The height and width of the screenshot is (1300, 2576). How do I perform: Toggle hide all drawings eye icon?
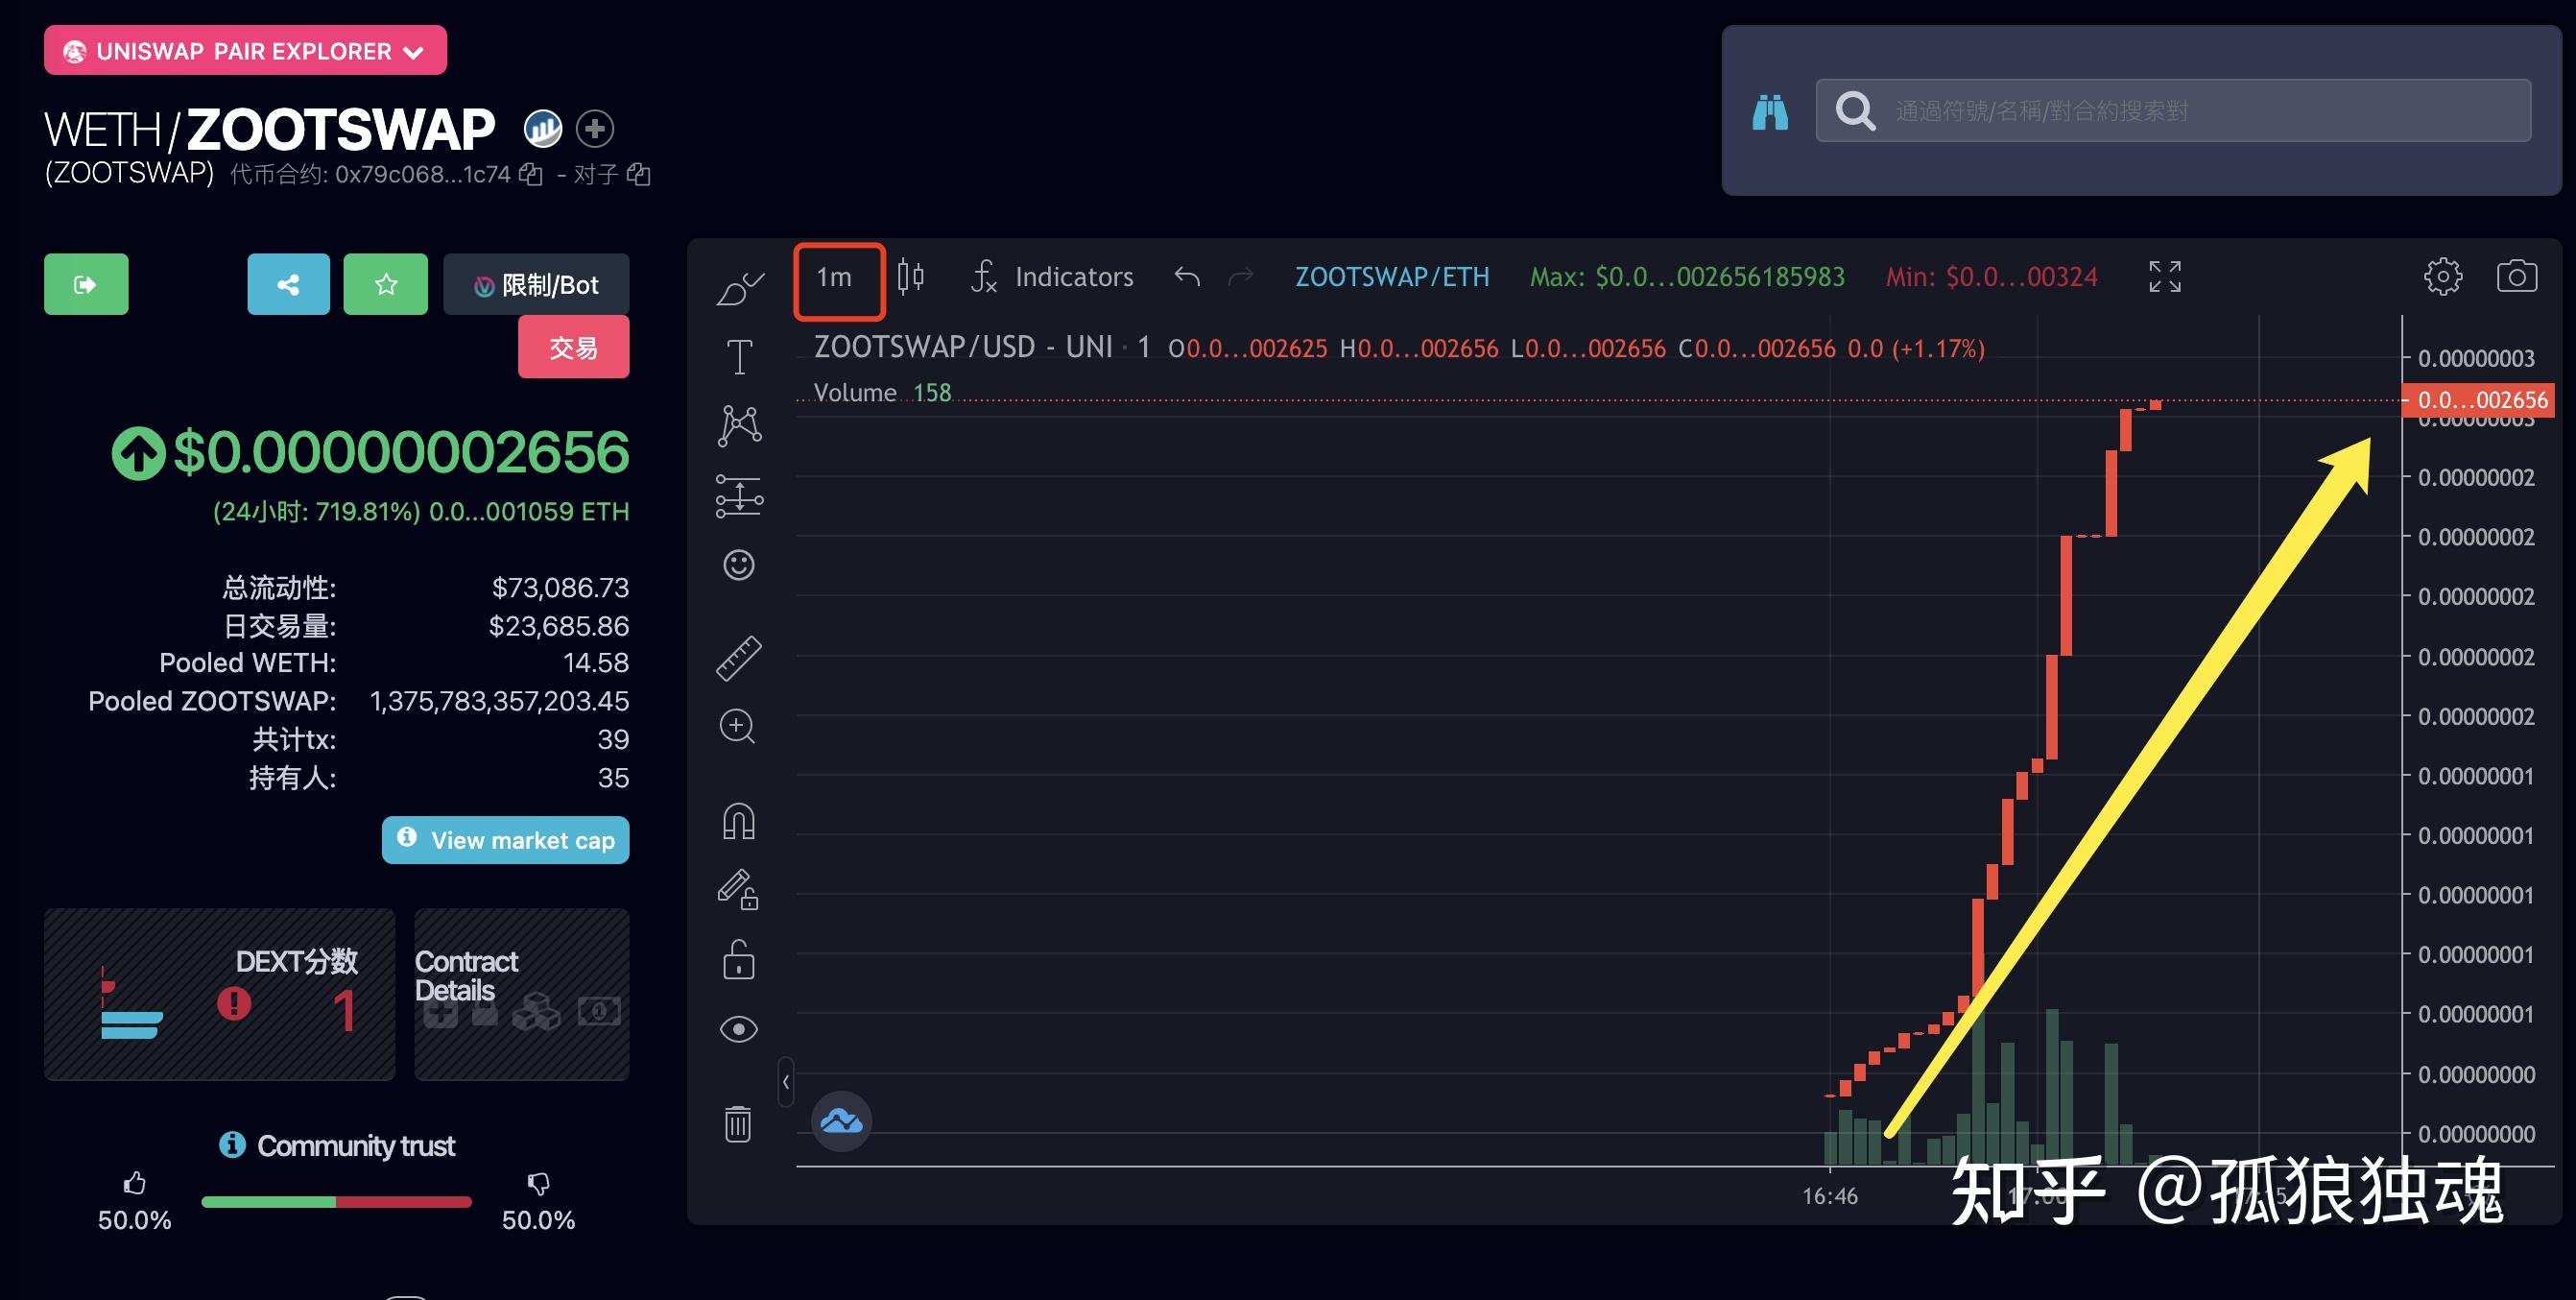click(739, 1029)
